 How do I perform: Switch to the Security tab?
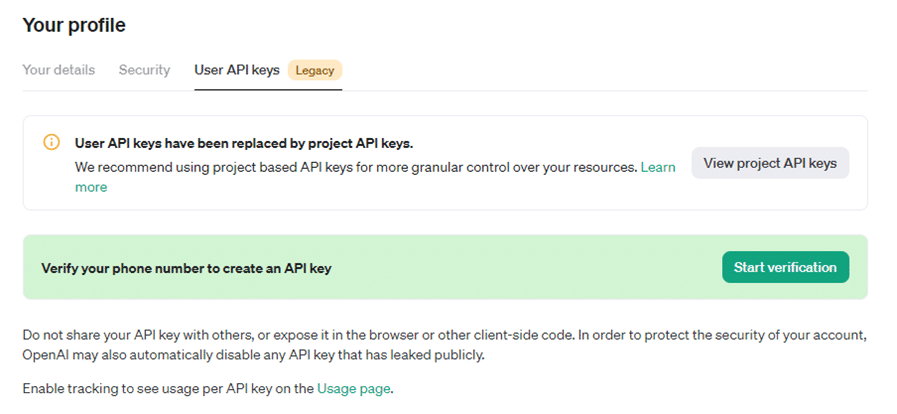[x=144, y=70]
